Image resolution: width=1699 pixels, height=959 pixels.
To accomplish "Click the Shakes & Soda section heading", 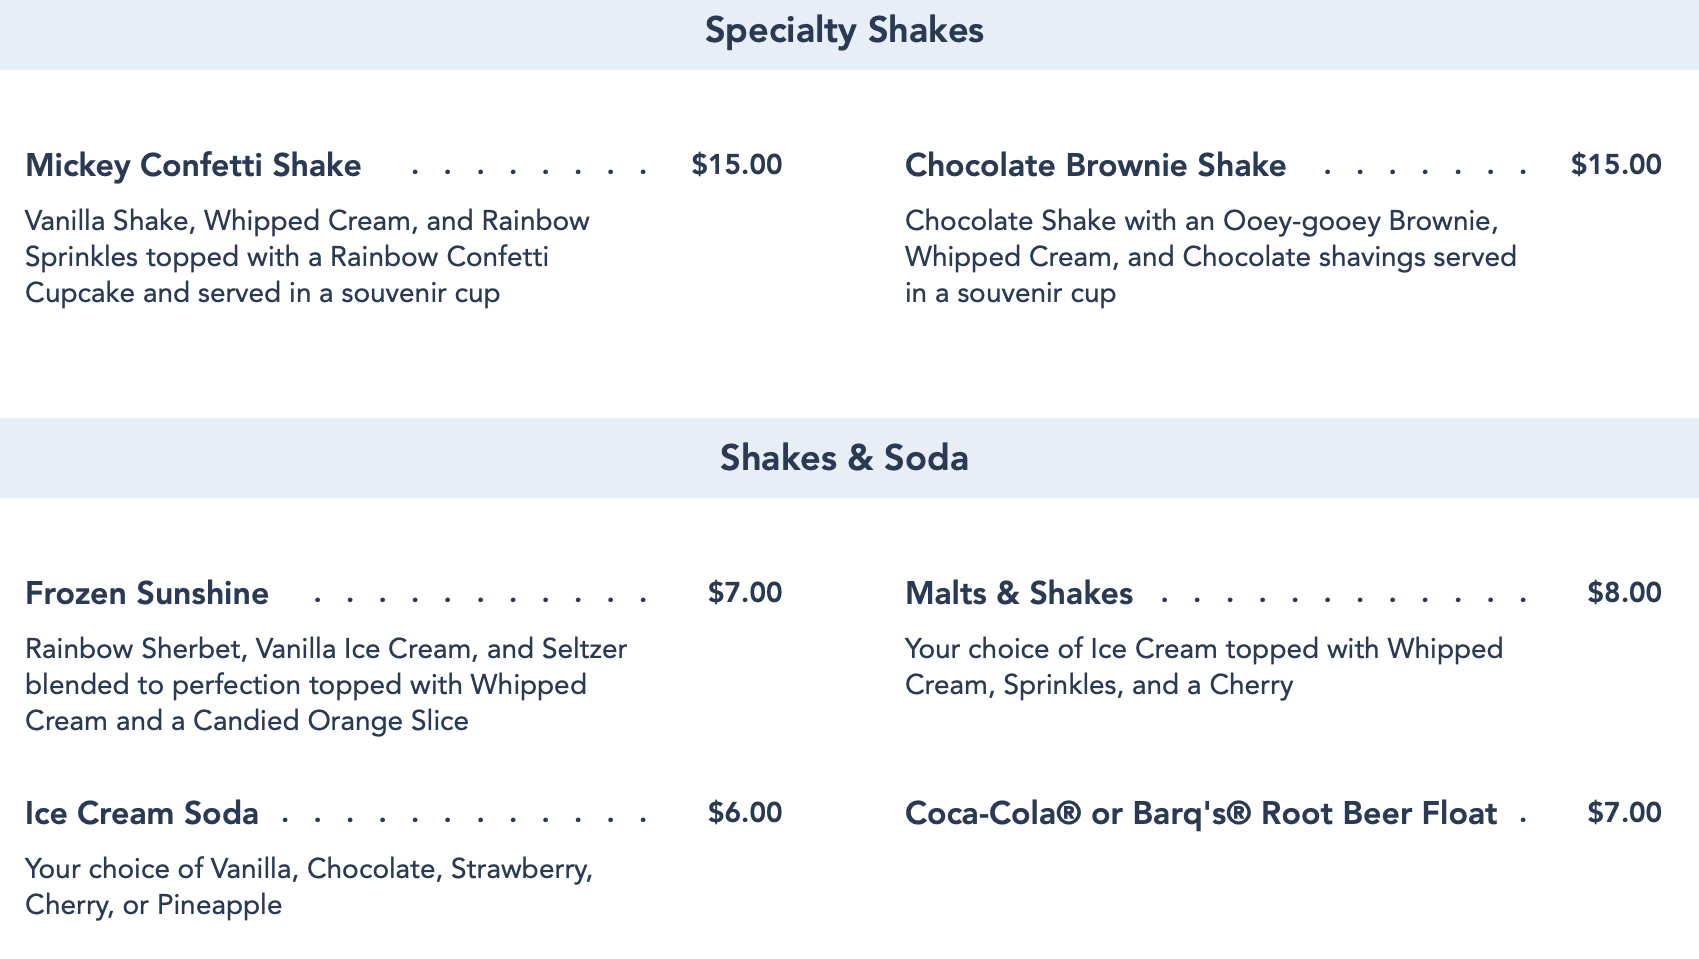I will 844,458.
